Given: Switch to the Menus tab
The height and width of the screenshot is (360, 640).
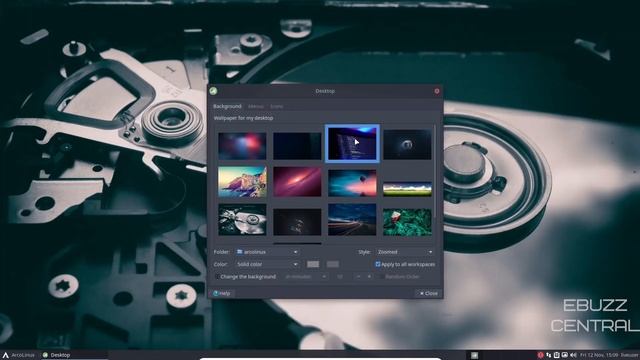Looking at the screenshot, I should [x=256, y=107].
